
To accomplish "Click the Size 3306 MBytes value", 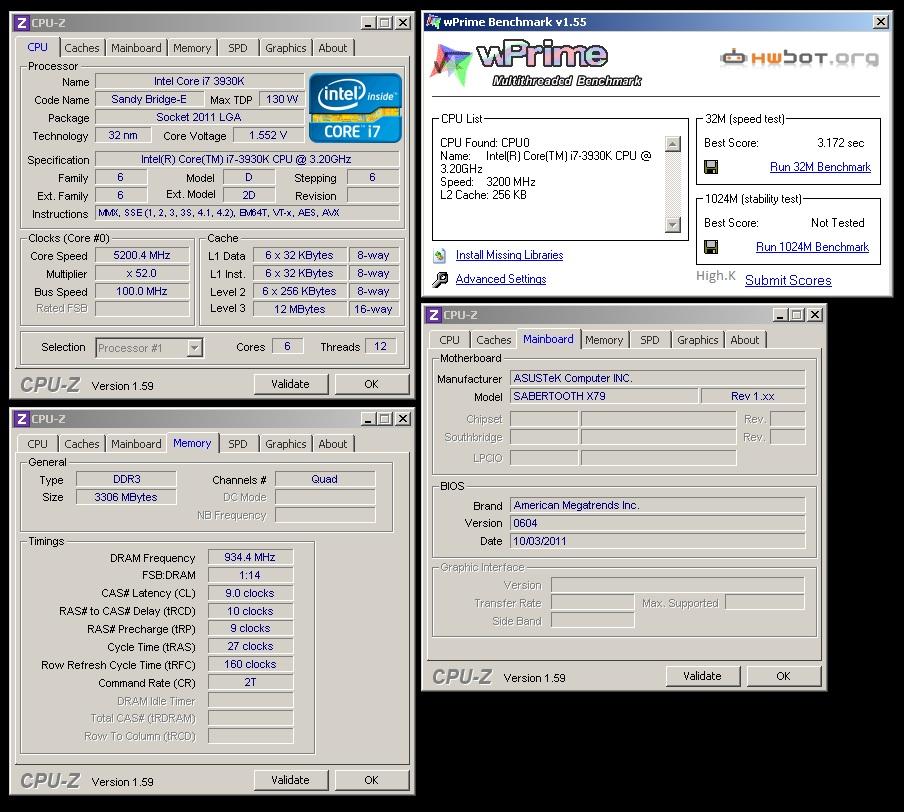I will (x=126, y=497).
